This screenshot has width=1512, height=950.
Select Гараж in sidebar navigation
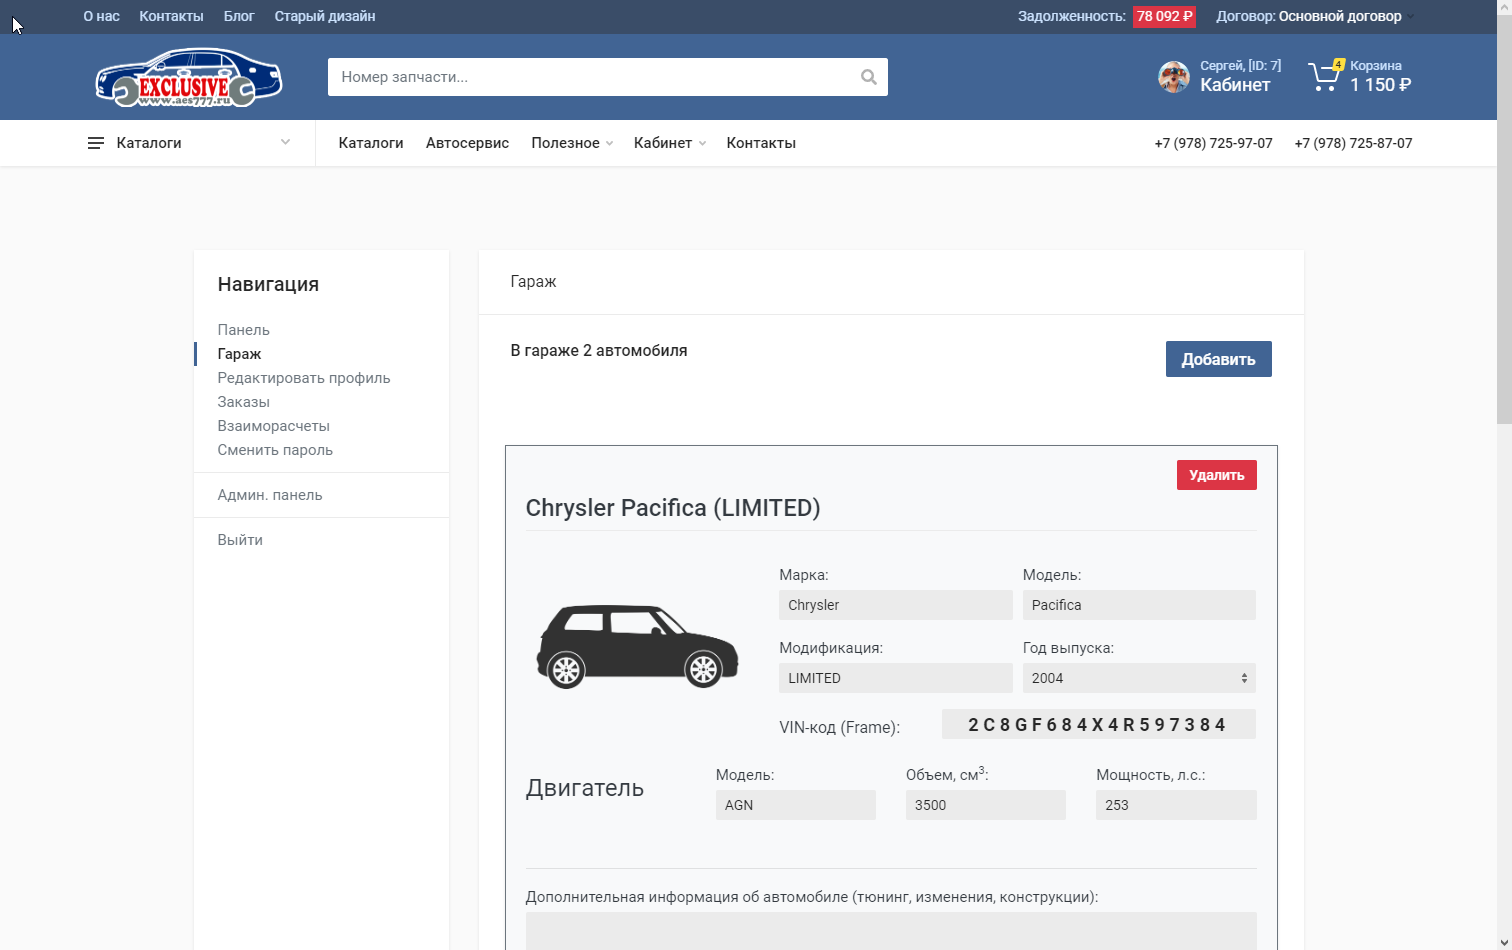pos(239,354)
